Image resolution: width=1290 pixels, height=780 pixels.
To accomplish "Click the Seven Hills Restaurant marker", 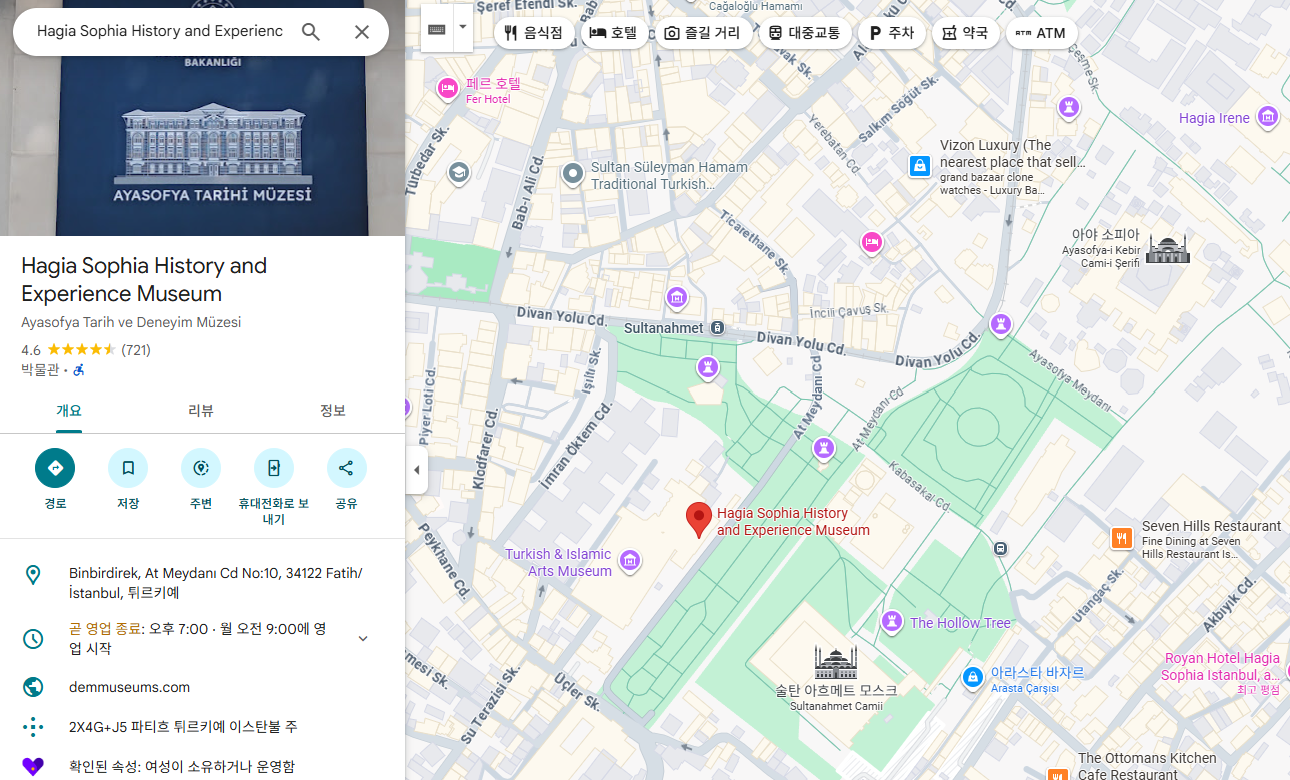I will pos(1122,538).
